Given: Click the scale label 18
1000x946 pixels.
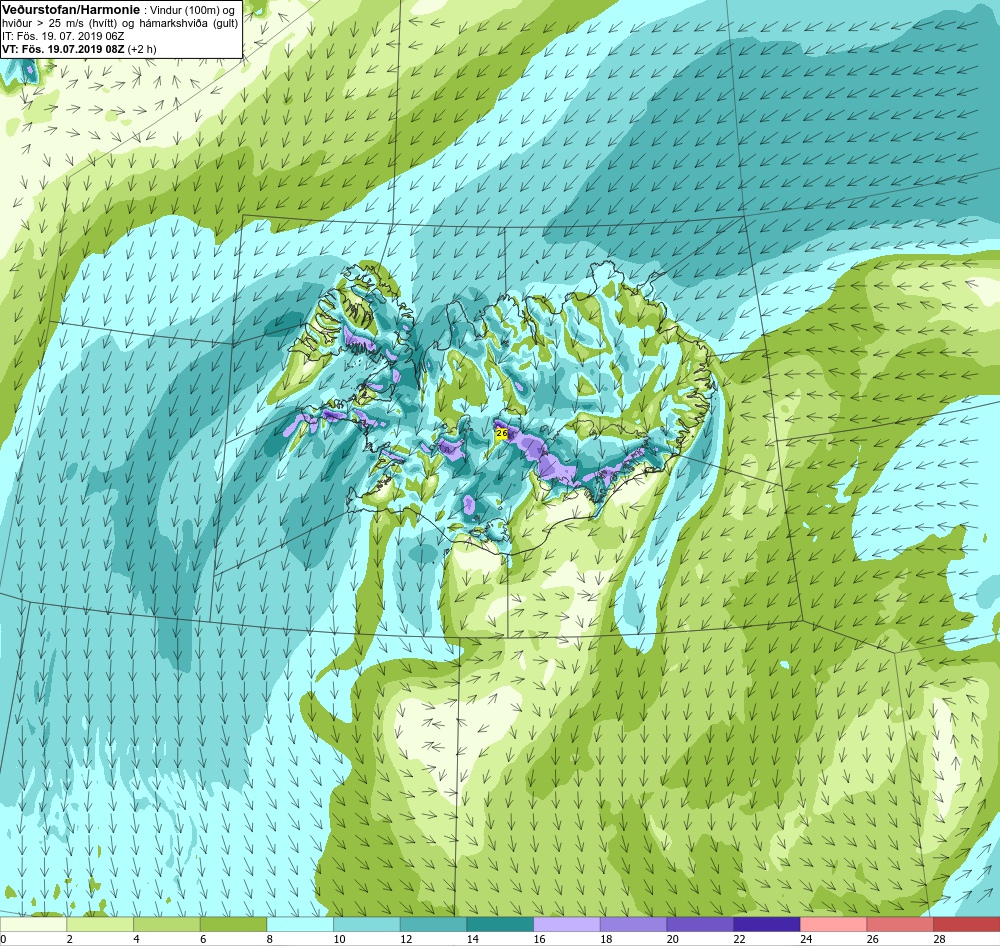Looking at the screenshot, I should [606, 939].
